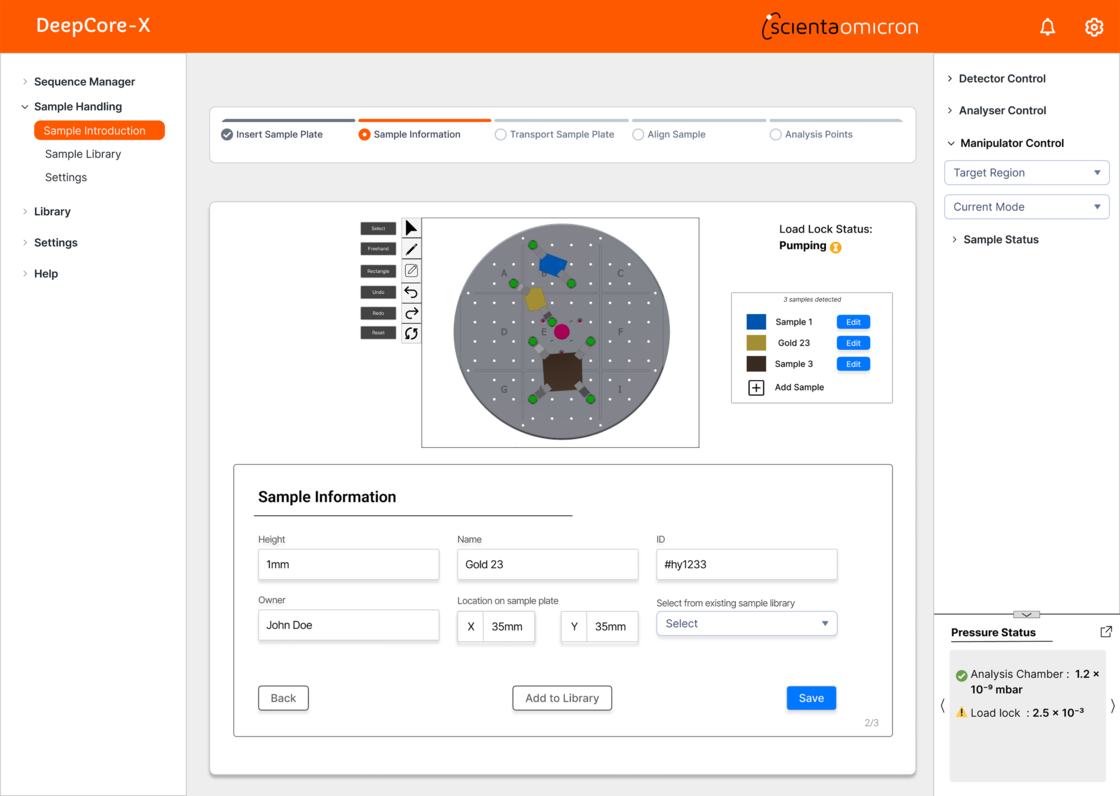Image resolution: width=1120 pixels, height=796 pixels.
Task: Open the existing sample library Select dropdown
Action: (746, 624)
